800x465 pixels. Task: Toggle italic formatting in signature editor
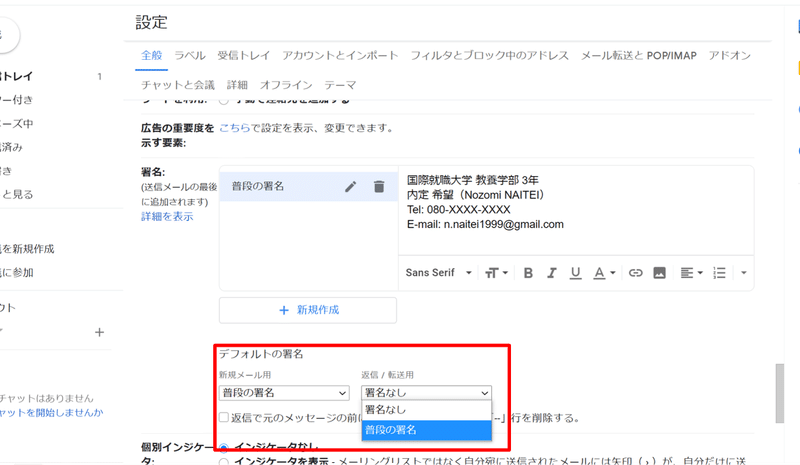pos(552,273)
